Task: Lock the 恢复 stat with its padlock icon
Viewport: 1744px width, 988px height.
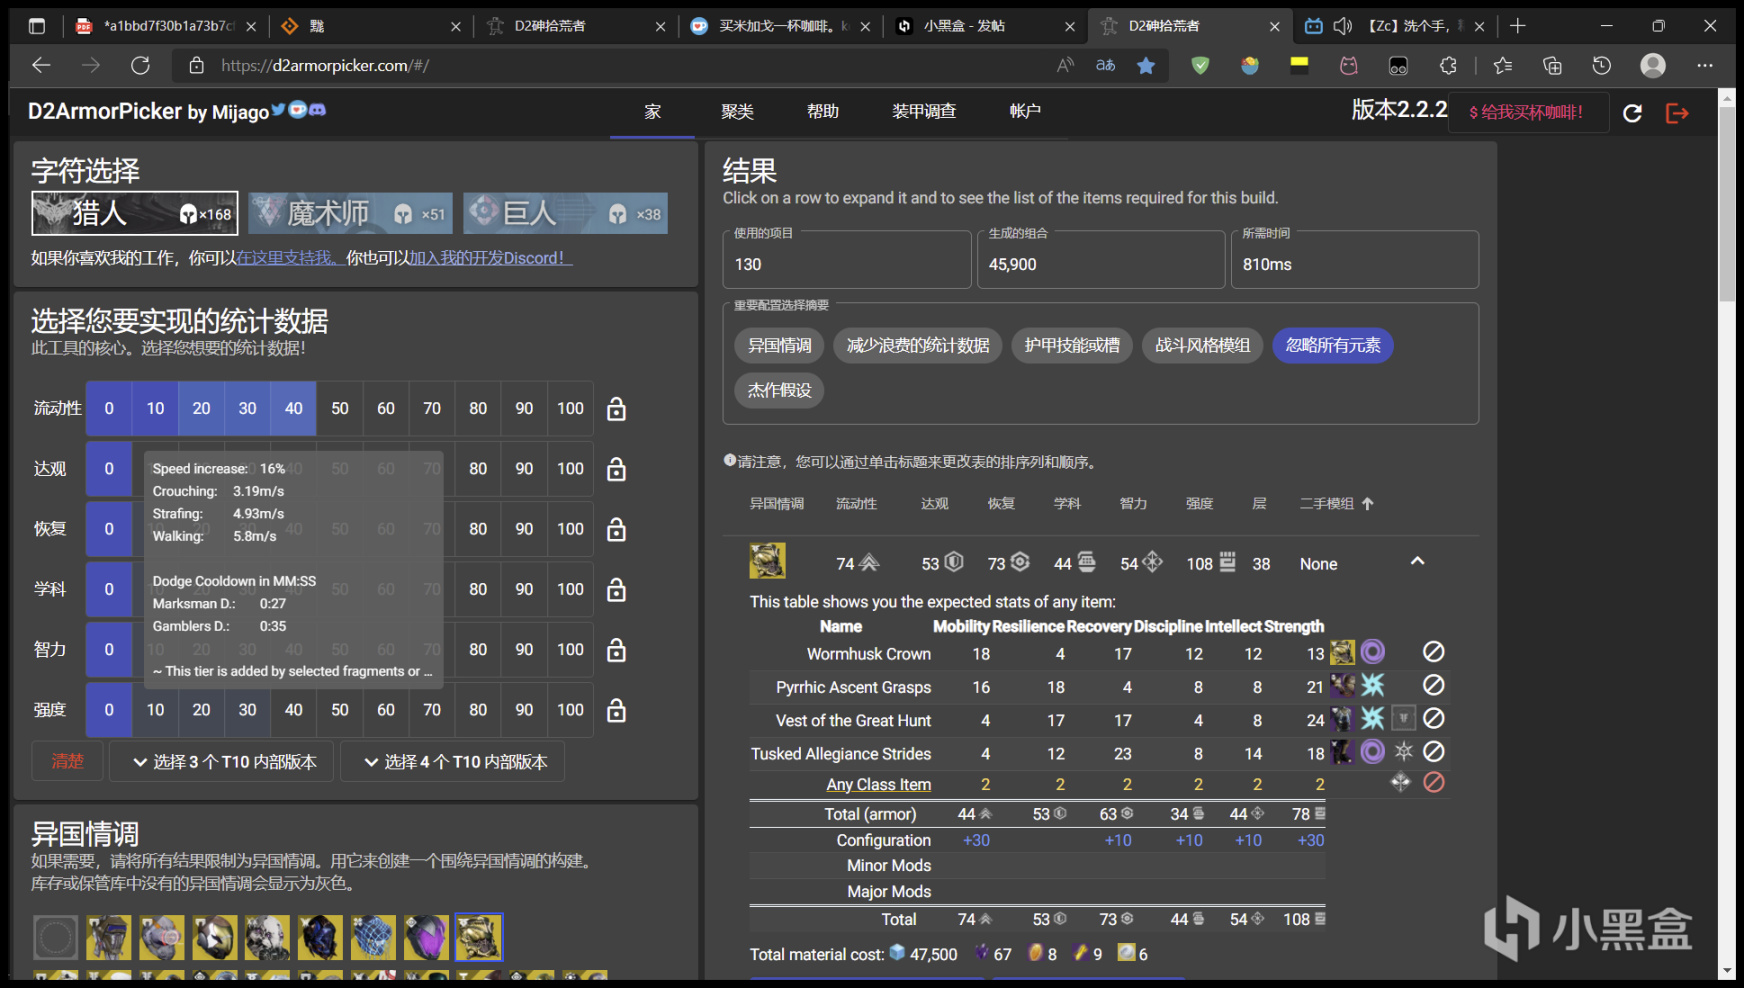Action: [617, 529]
